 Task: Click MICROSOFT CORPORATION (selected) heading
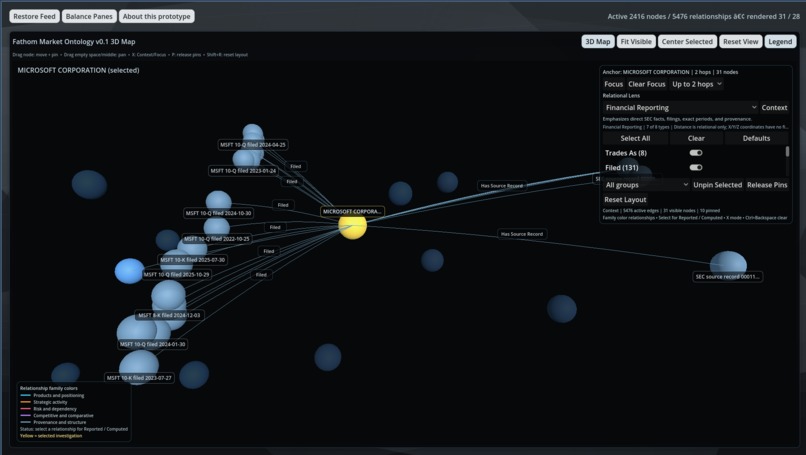click(78, 70)
